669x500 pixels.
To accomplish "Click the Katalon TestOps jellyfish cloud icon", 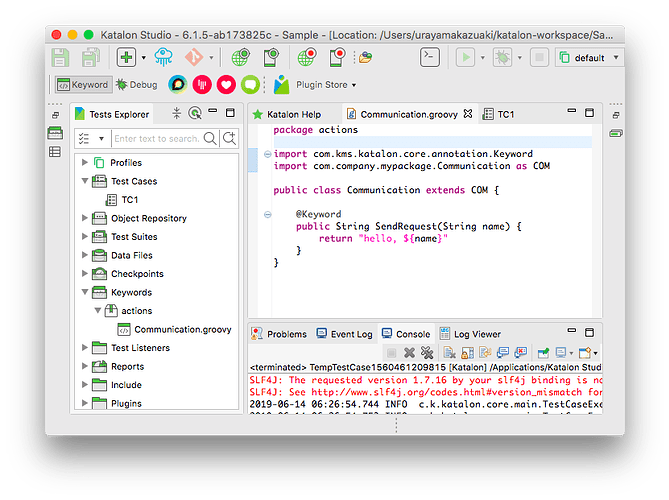I will click(164, 57).
